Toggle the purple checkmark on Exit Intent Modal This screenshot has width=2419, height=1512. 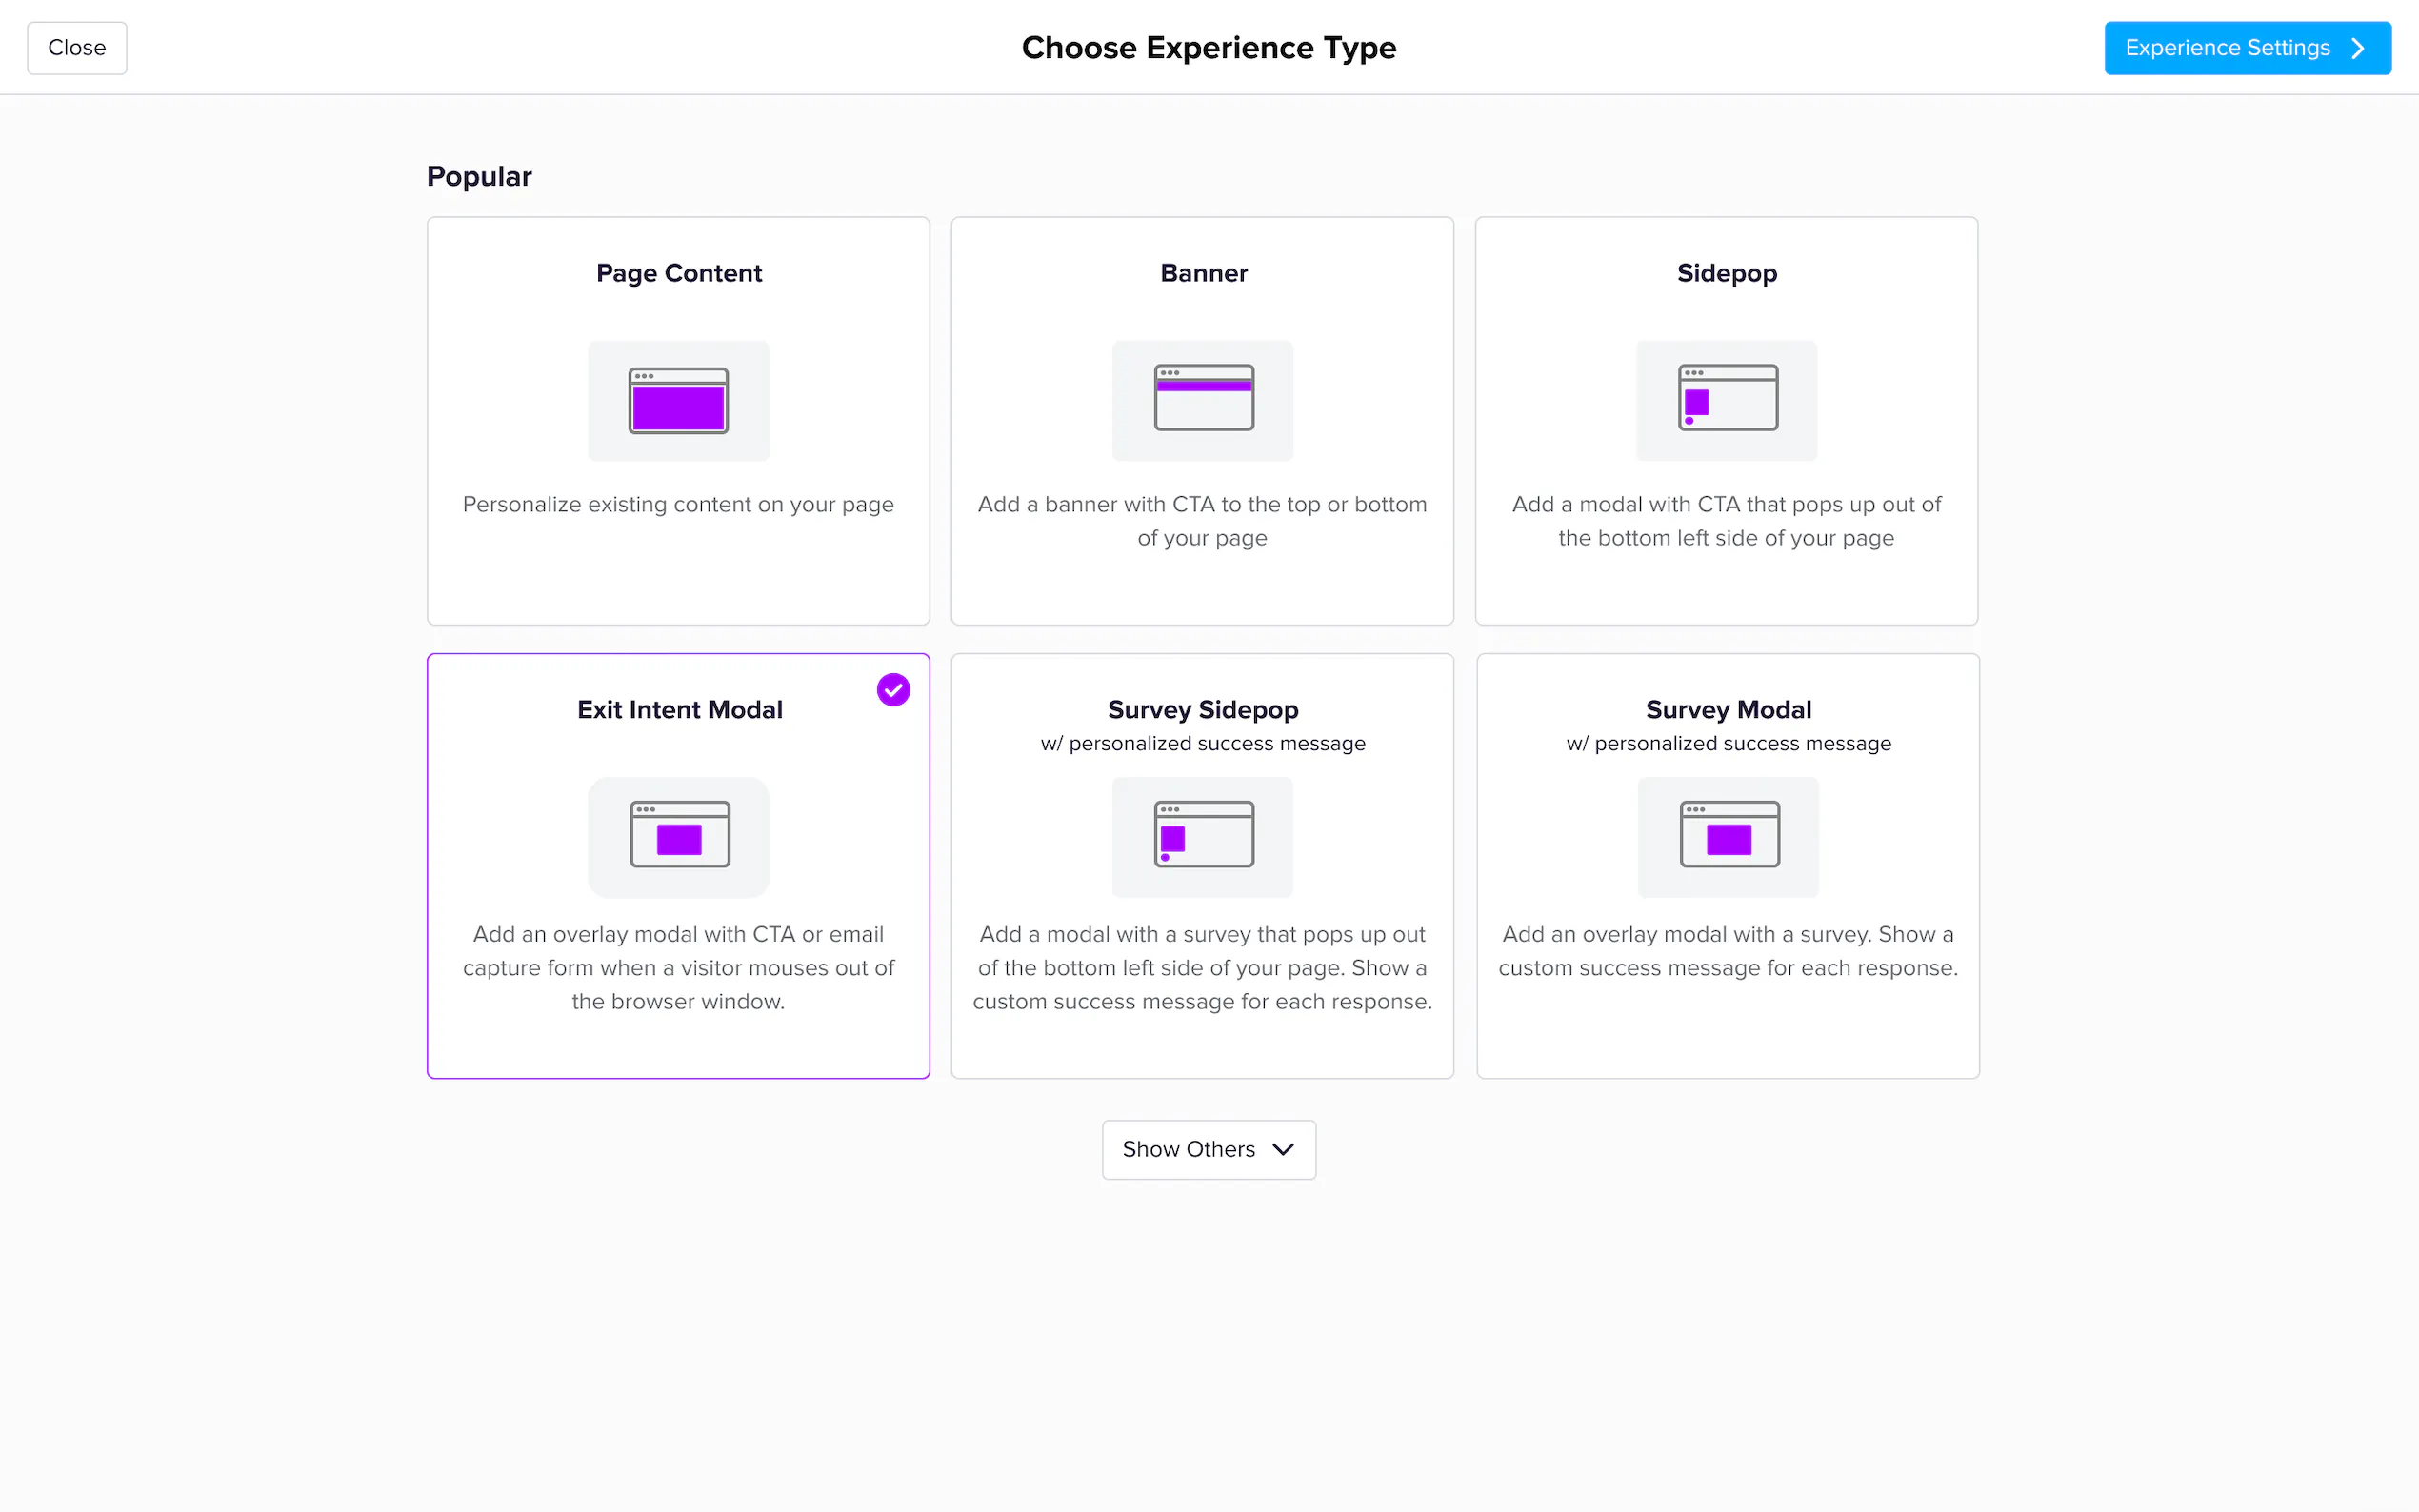tap(893, 690)
